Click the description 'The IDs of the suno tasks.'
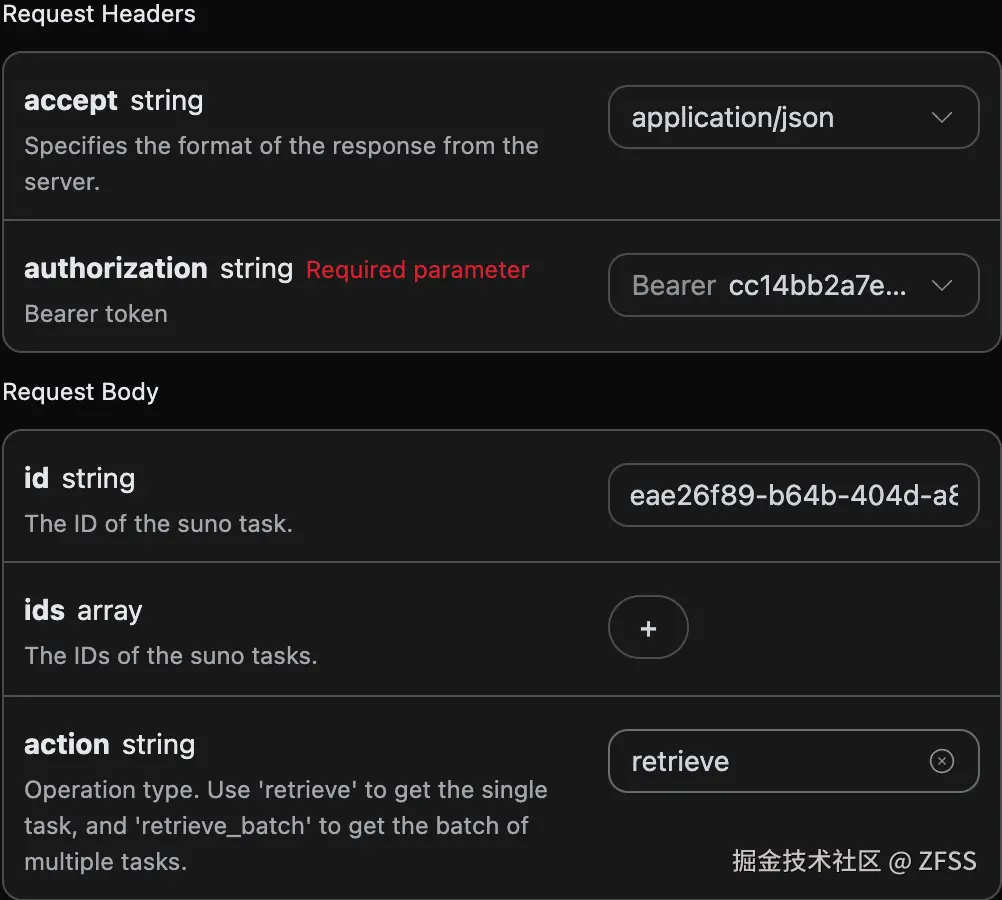 [170, 656]
